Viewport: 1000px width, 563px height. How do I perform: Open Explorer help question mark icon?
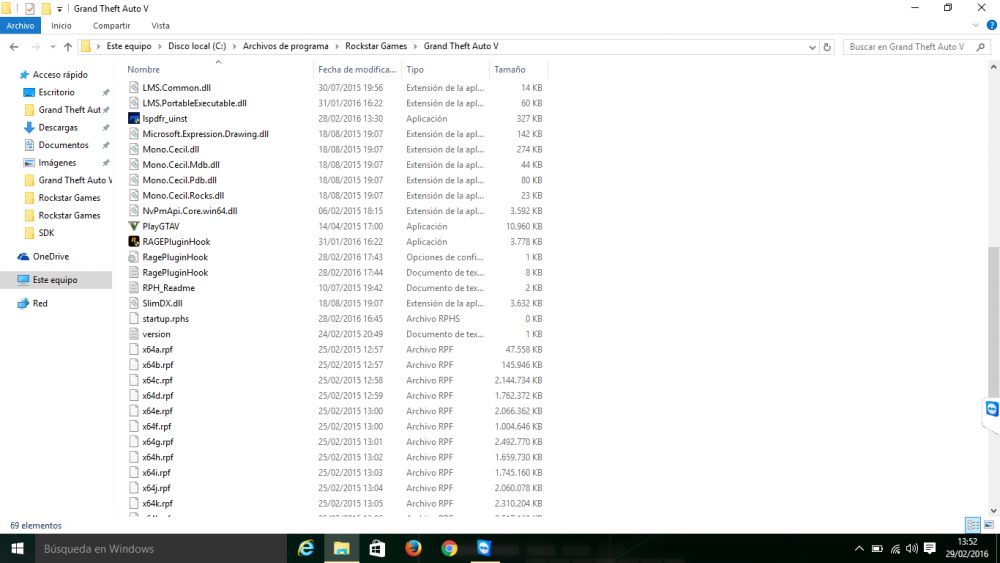[992, 26]
